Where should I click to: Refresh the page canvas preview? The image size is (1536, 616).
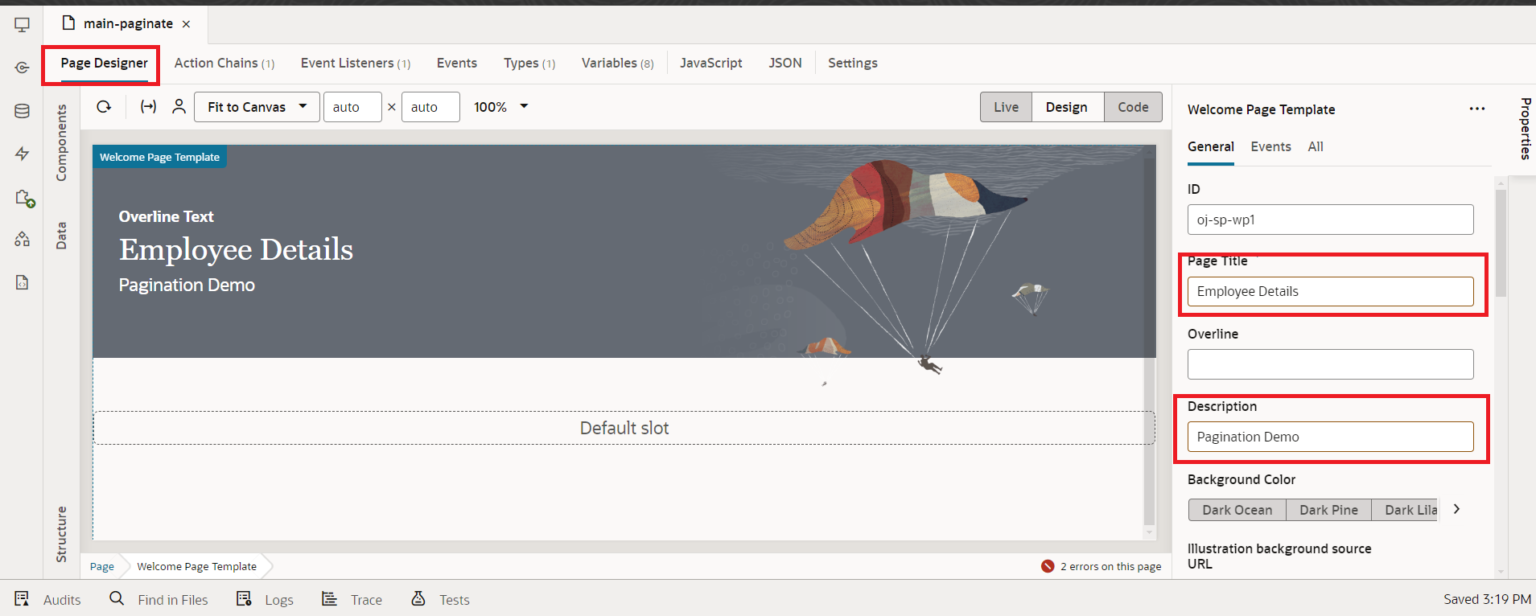click(104, 107)
